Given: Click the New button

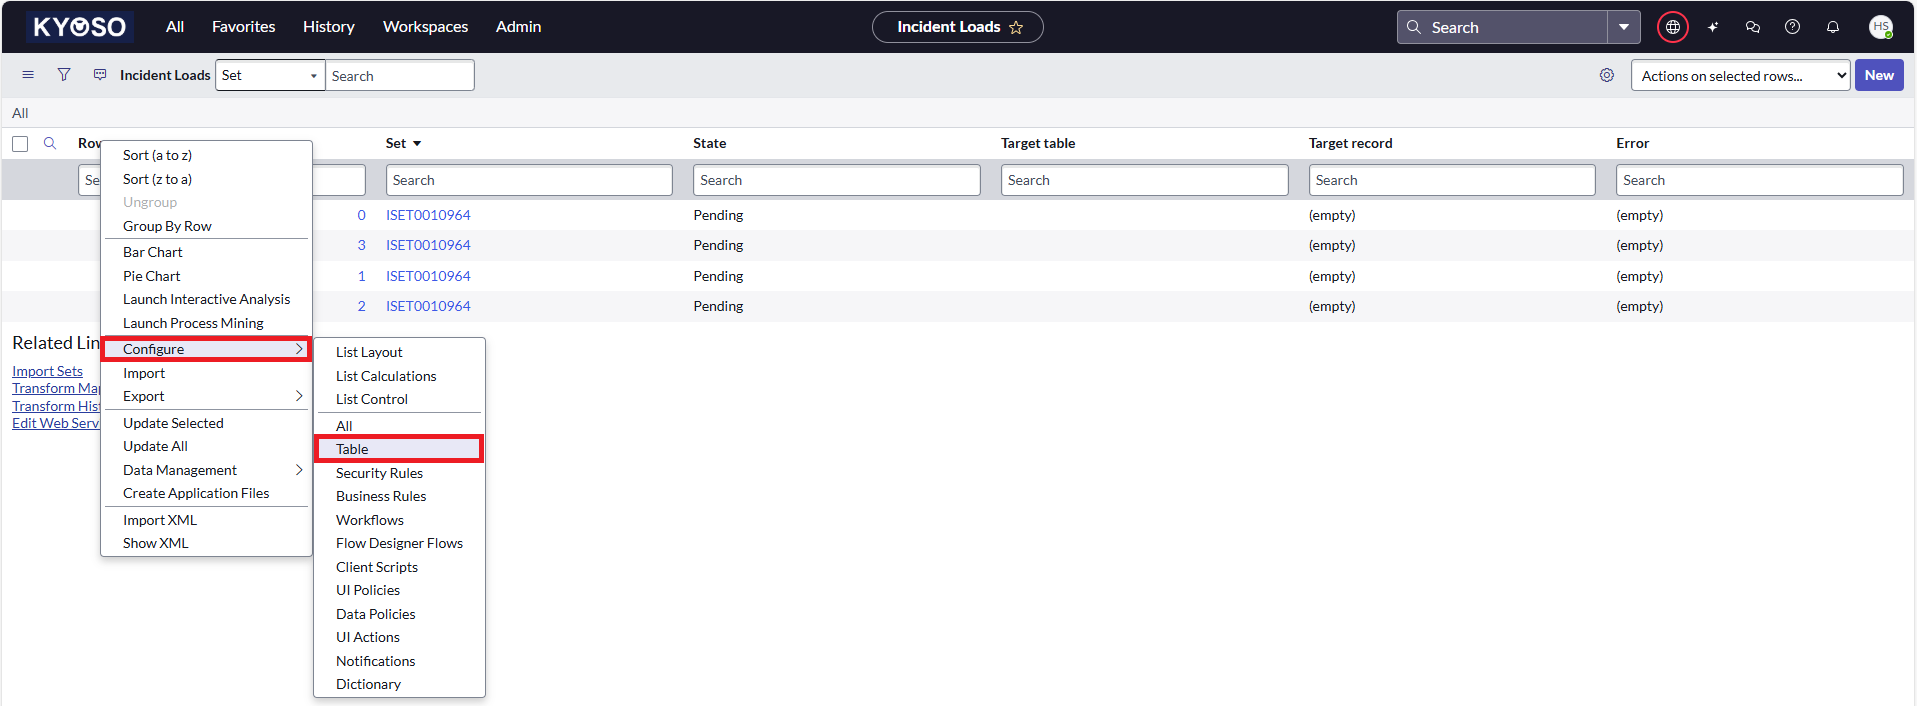Looking at the screenshot, I should (1878, 76).
